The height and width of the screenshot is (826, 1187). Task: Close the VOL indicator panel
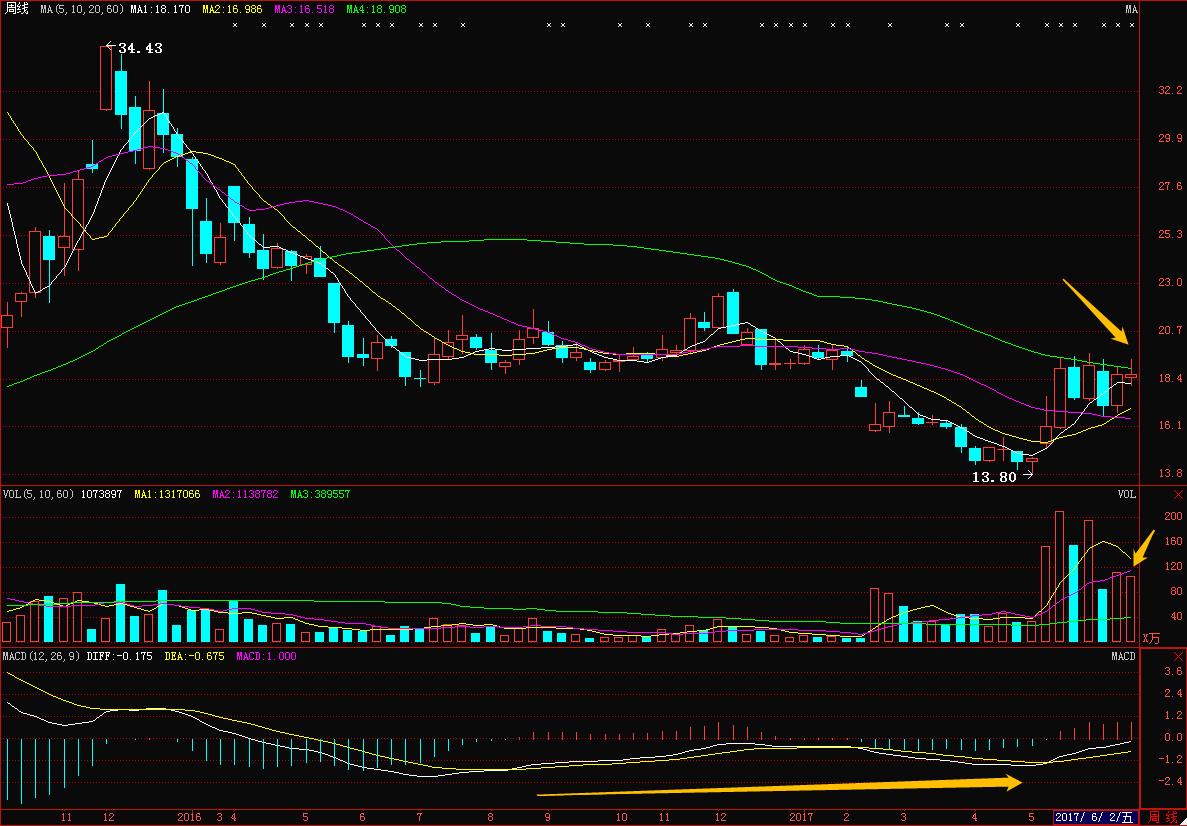[1176, 494]
